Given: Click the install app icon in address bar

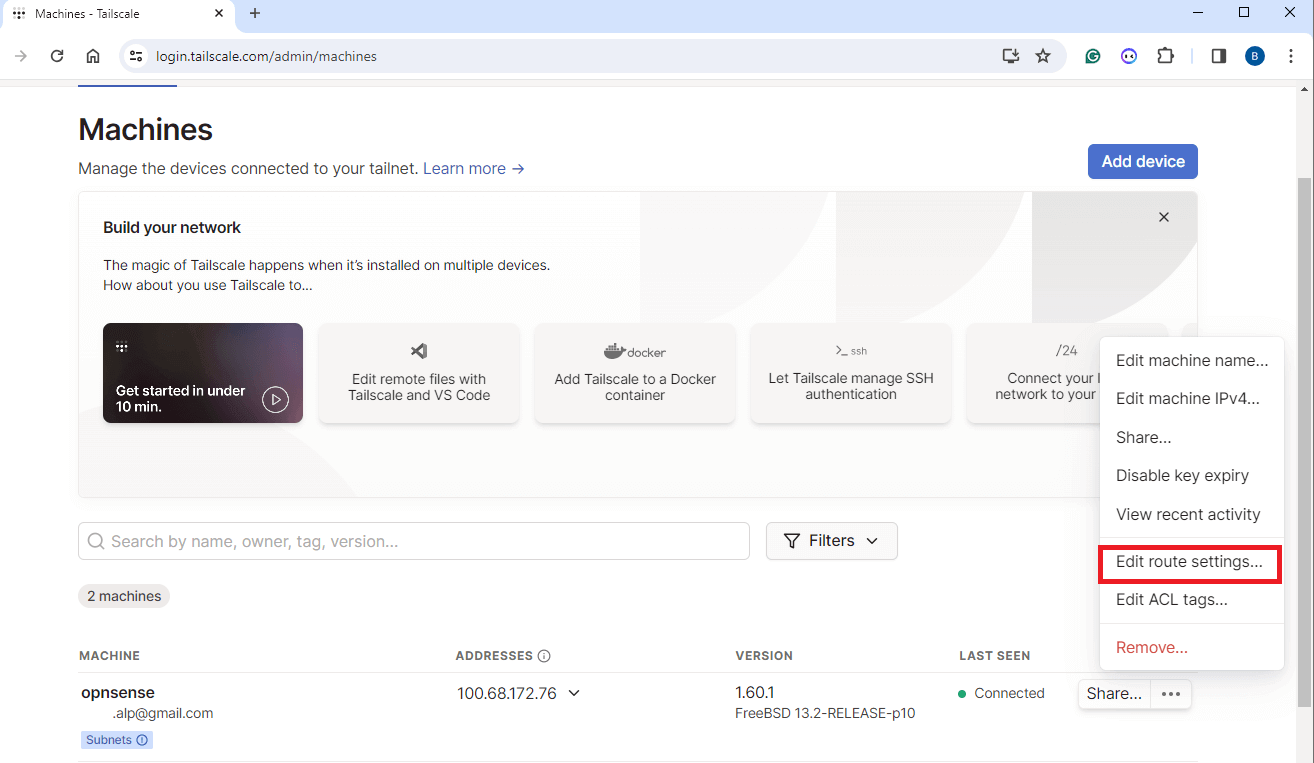Looking at the screenshot, I should point(1011,56).
